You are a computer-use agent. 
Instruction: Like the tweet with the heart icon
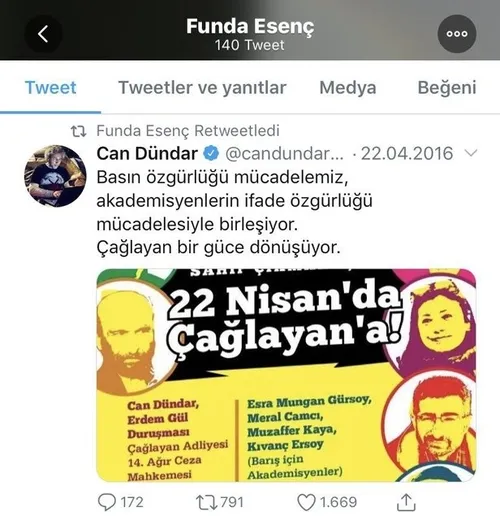(x=306, y=502)
